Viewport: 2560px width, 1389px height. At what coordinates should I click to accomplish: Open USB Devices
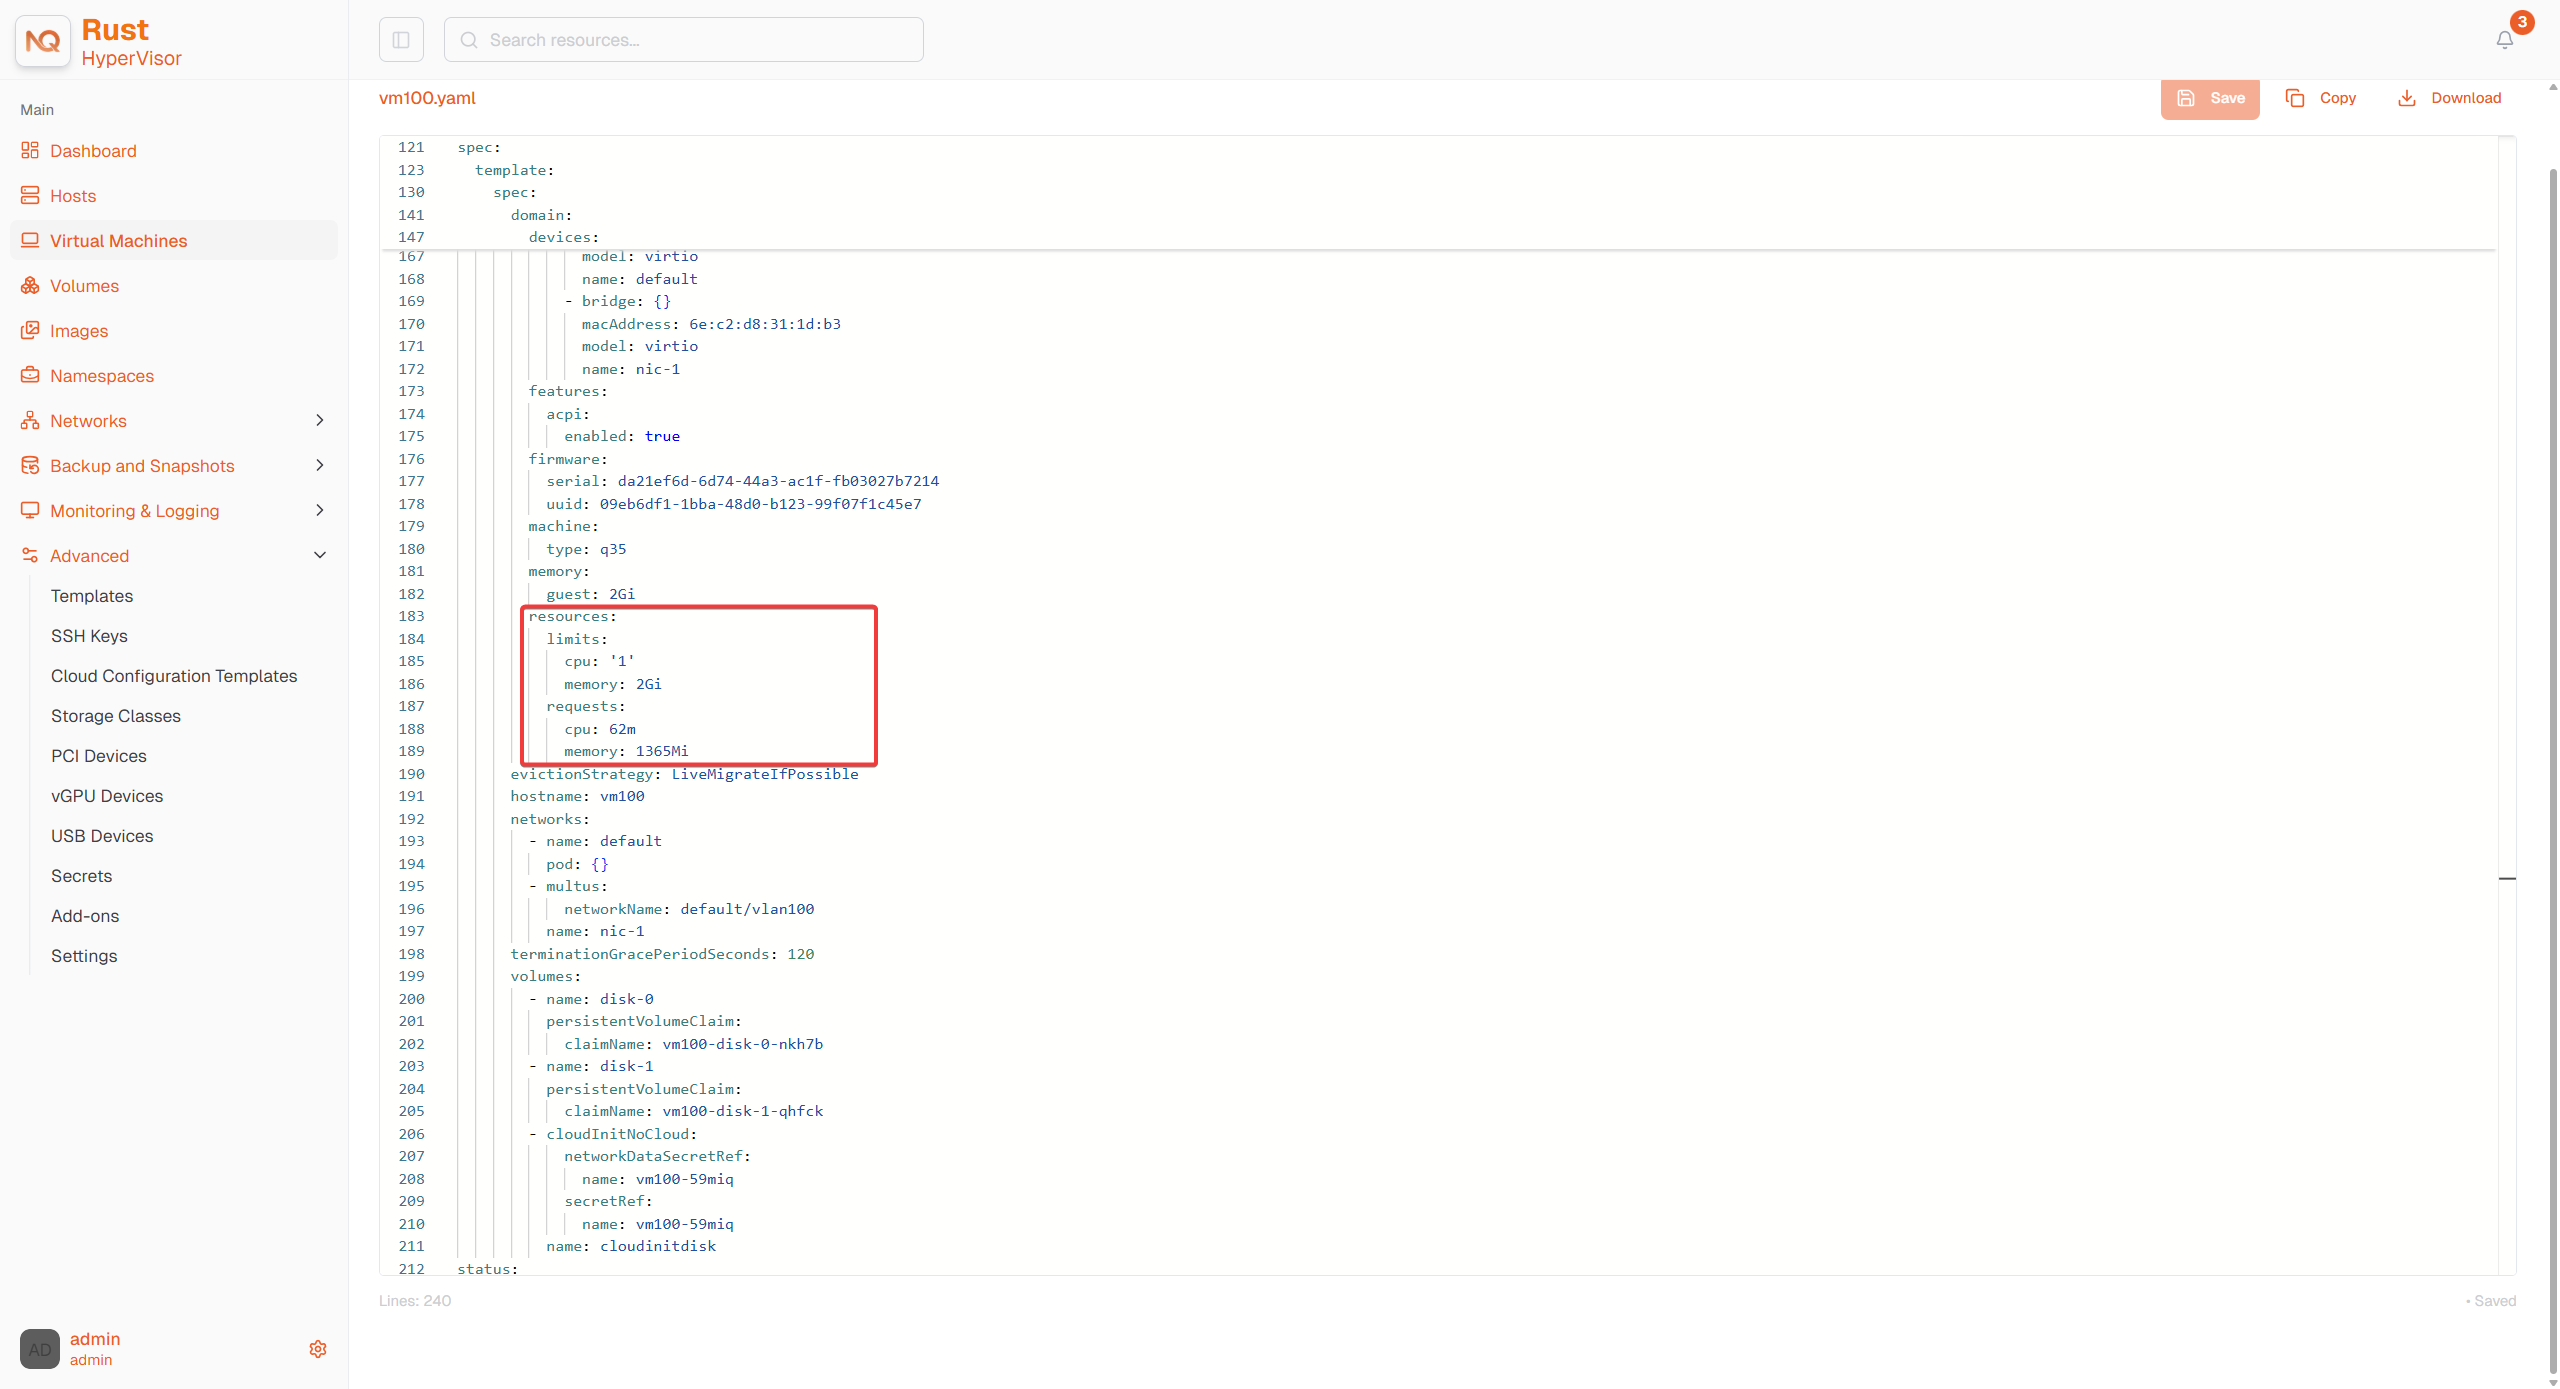[102, 836]
